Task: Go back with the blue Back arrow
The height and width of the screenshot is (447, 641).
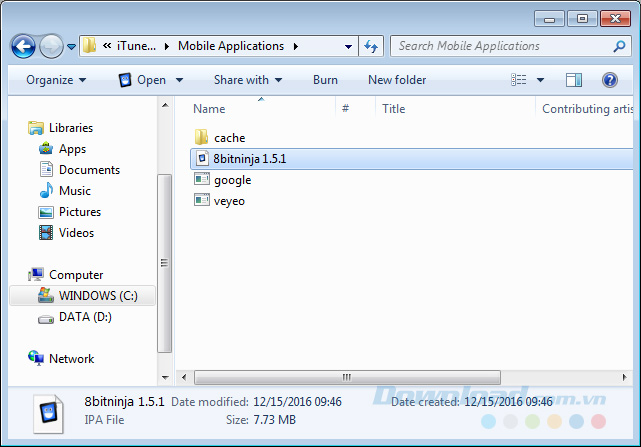Action: 23,46
